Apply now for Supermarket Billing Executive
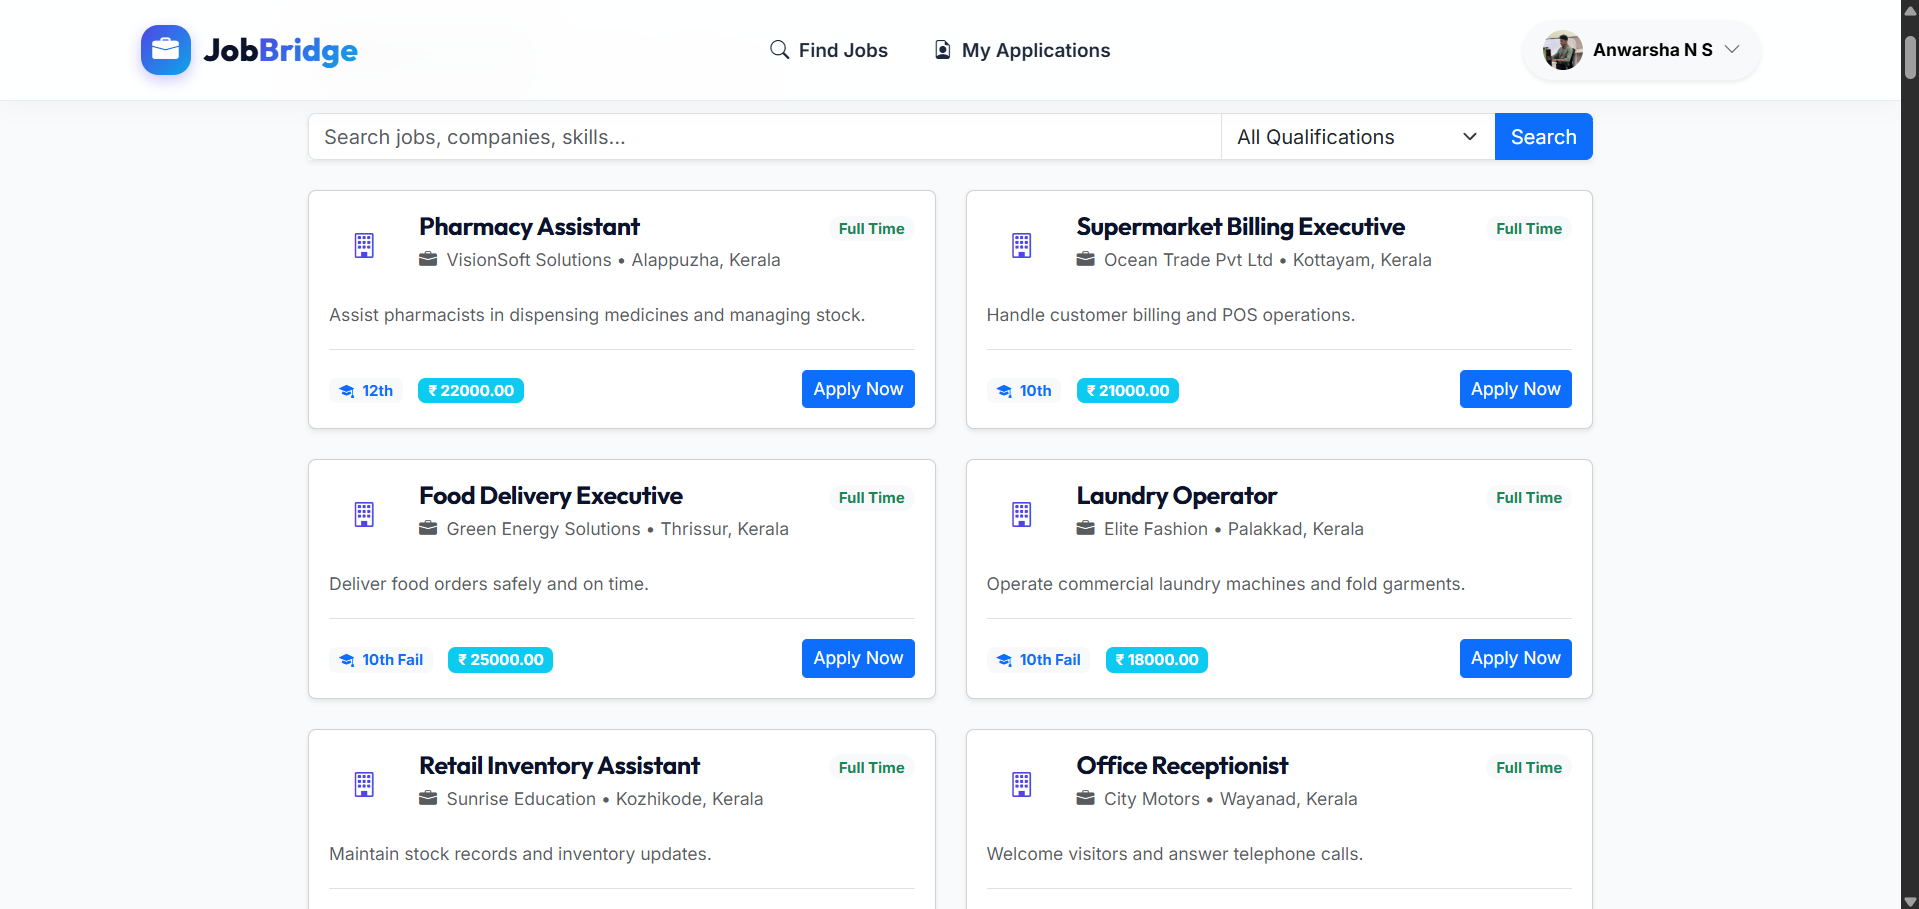Viewport: 1919px width, 909px height. [x=1515, y=389]
